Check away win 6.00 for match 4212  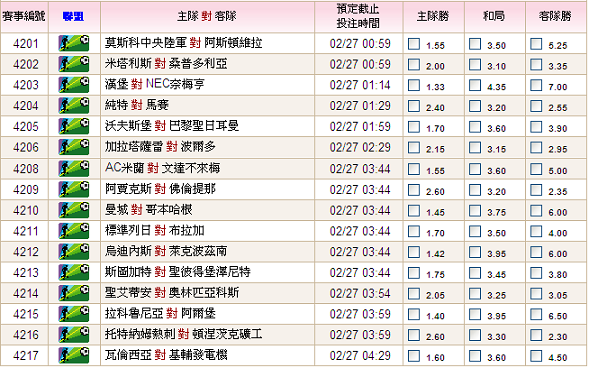536,252
